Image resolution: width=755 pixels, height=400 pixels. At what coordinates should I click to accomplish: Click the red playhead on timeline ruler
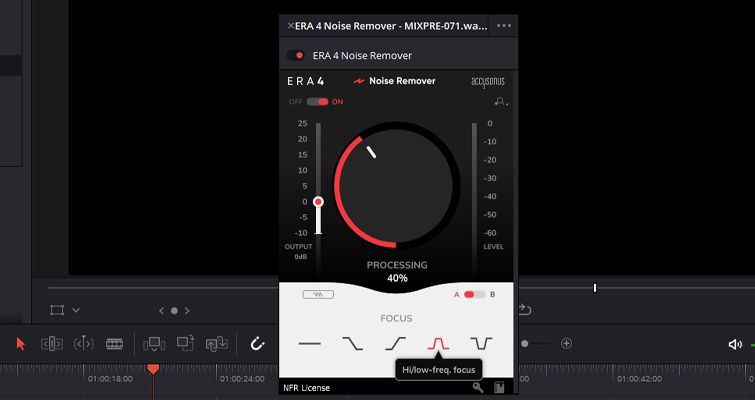153,369
